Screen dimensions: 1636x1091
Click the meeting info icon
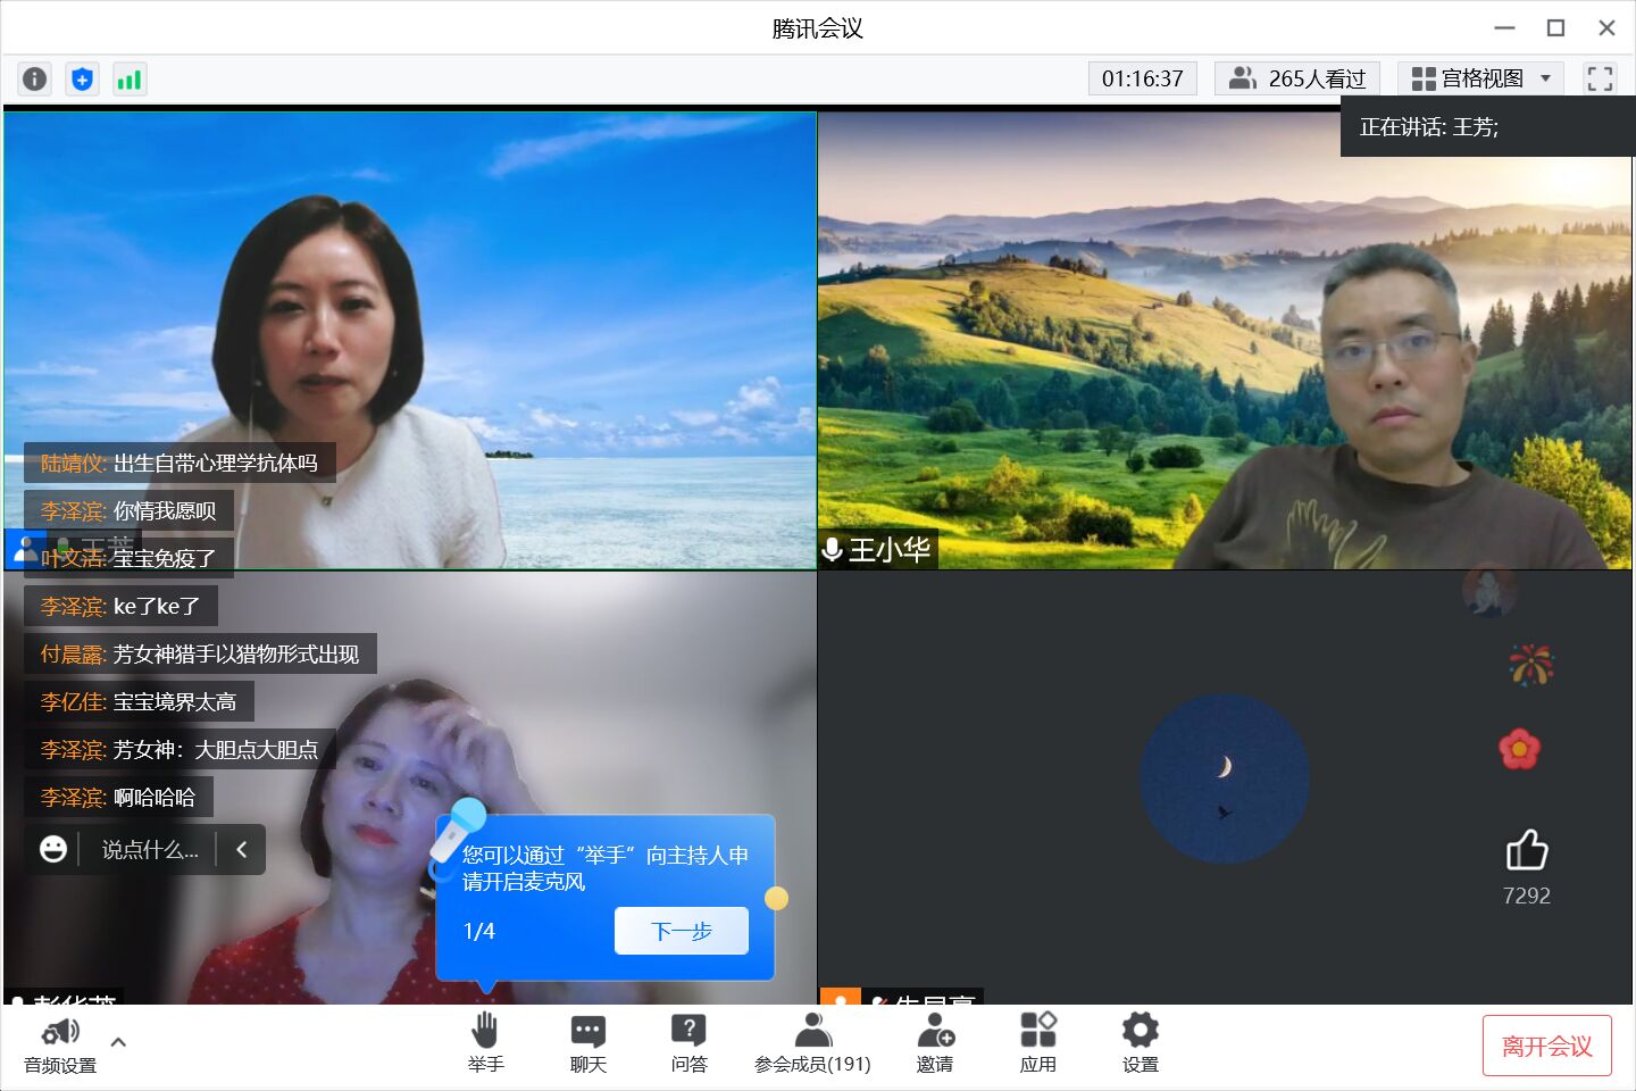(x=35, y=79)
